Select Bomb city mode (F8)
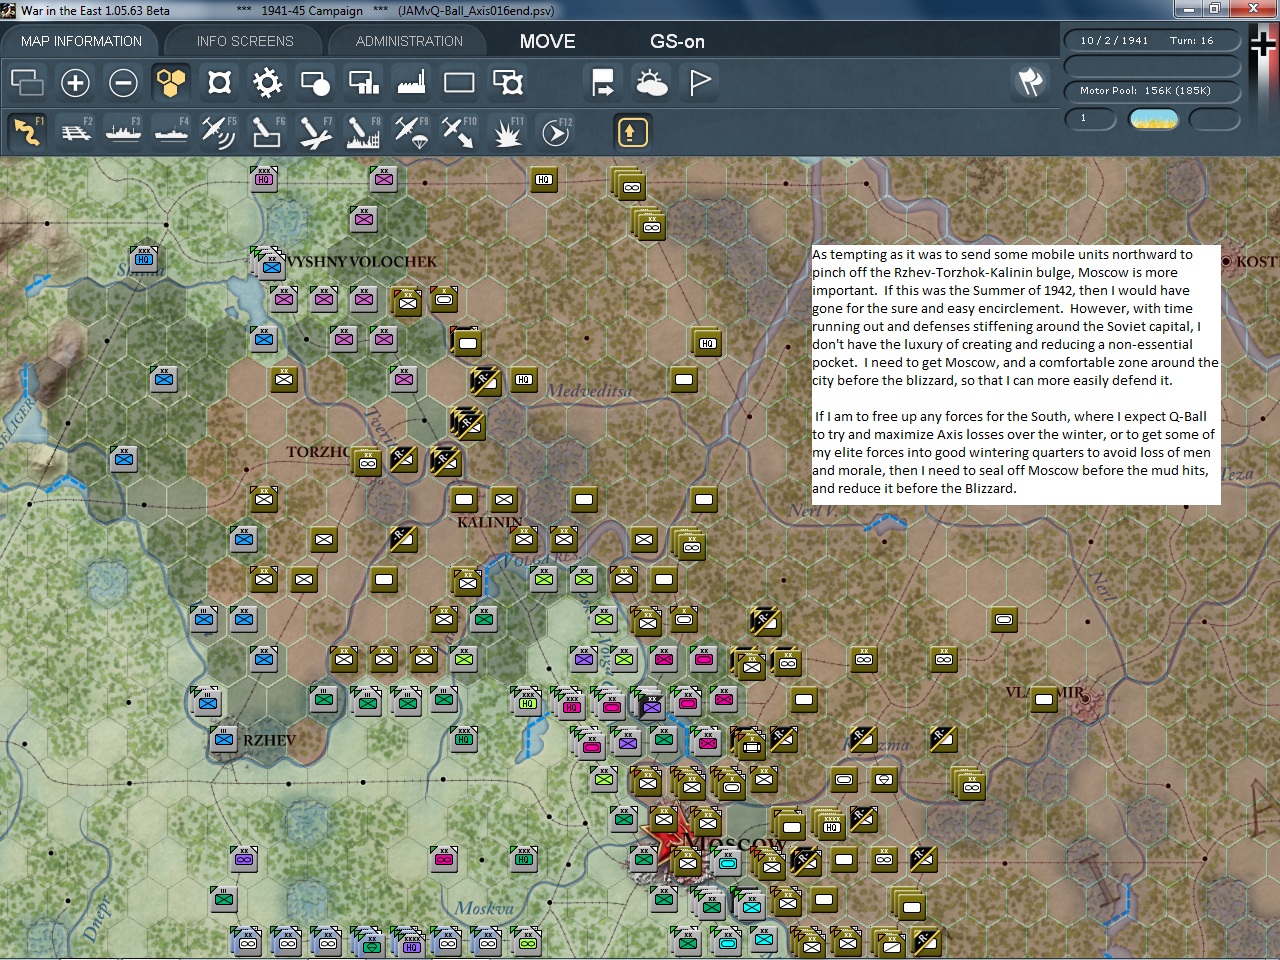The height and width of the screenshot is (960, 1280). 363,132
